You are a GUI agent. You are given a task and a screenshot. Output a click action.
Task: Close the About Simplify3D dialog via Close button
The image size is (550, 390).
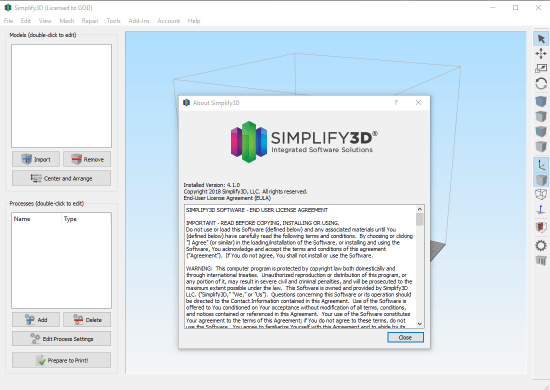pyautogui.click(x=405, y=337)
